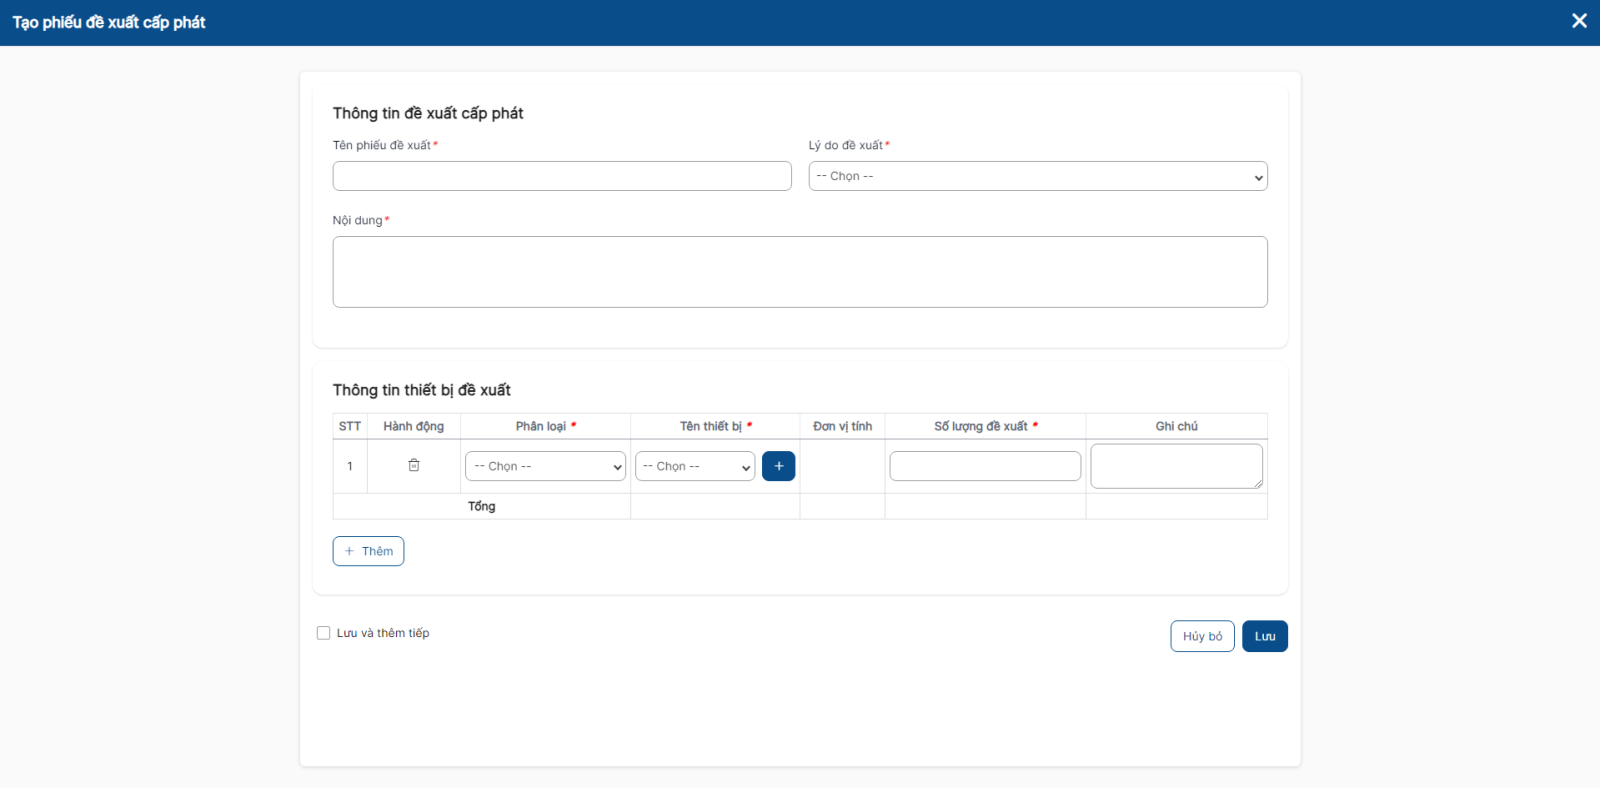This screenshot has width=1600, height=788.
Task: Click the STT column header
Action: coord(350,426)
